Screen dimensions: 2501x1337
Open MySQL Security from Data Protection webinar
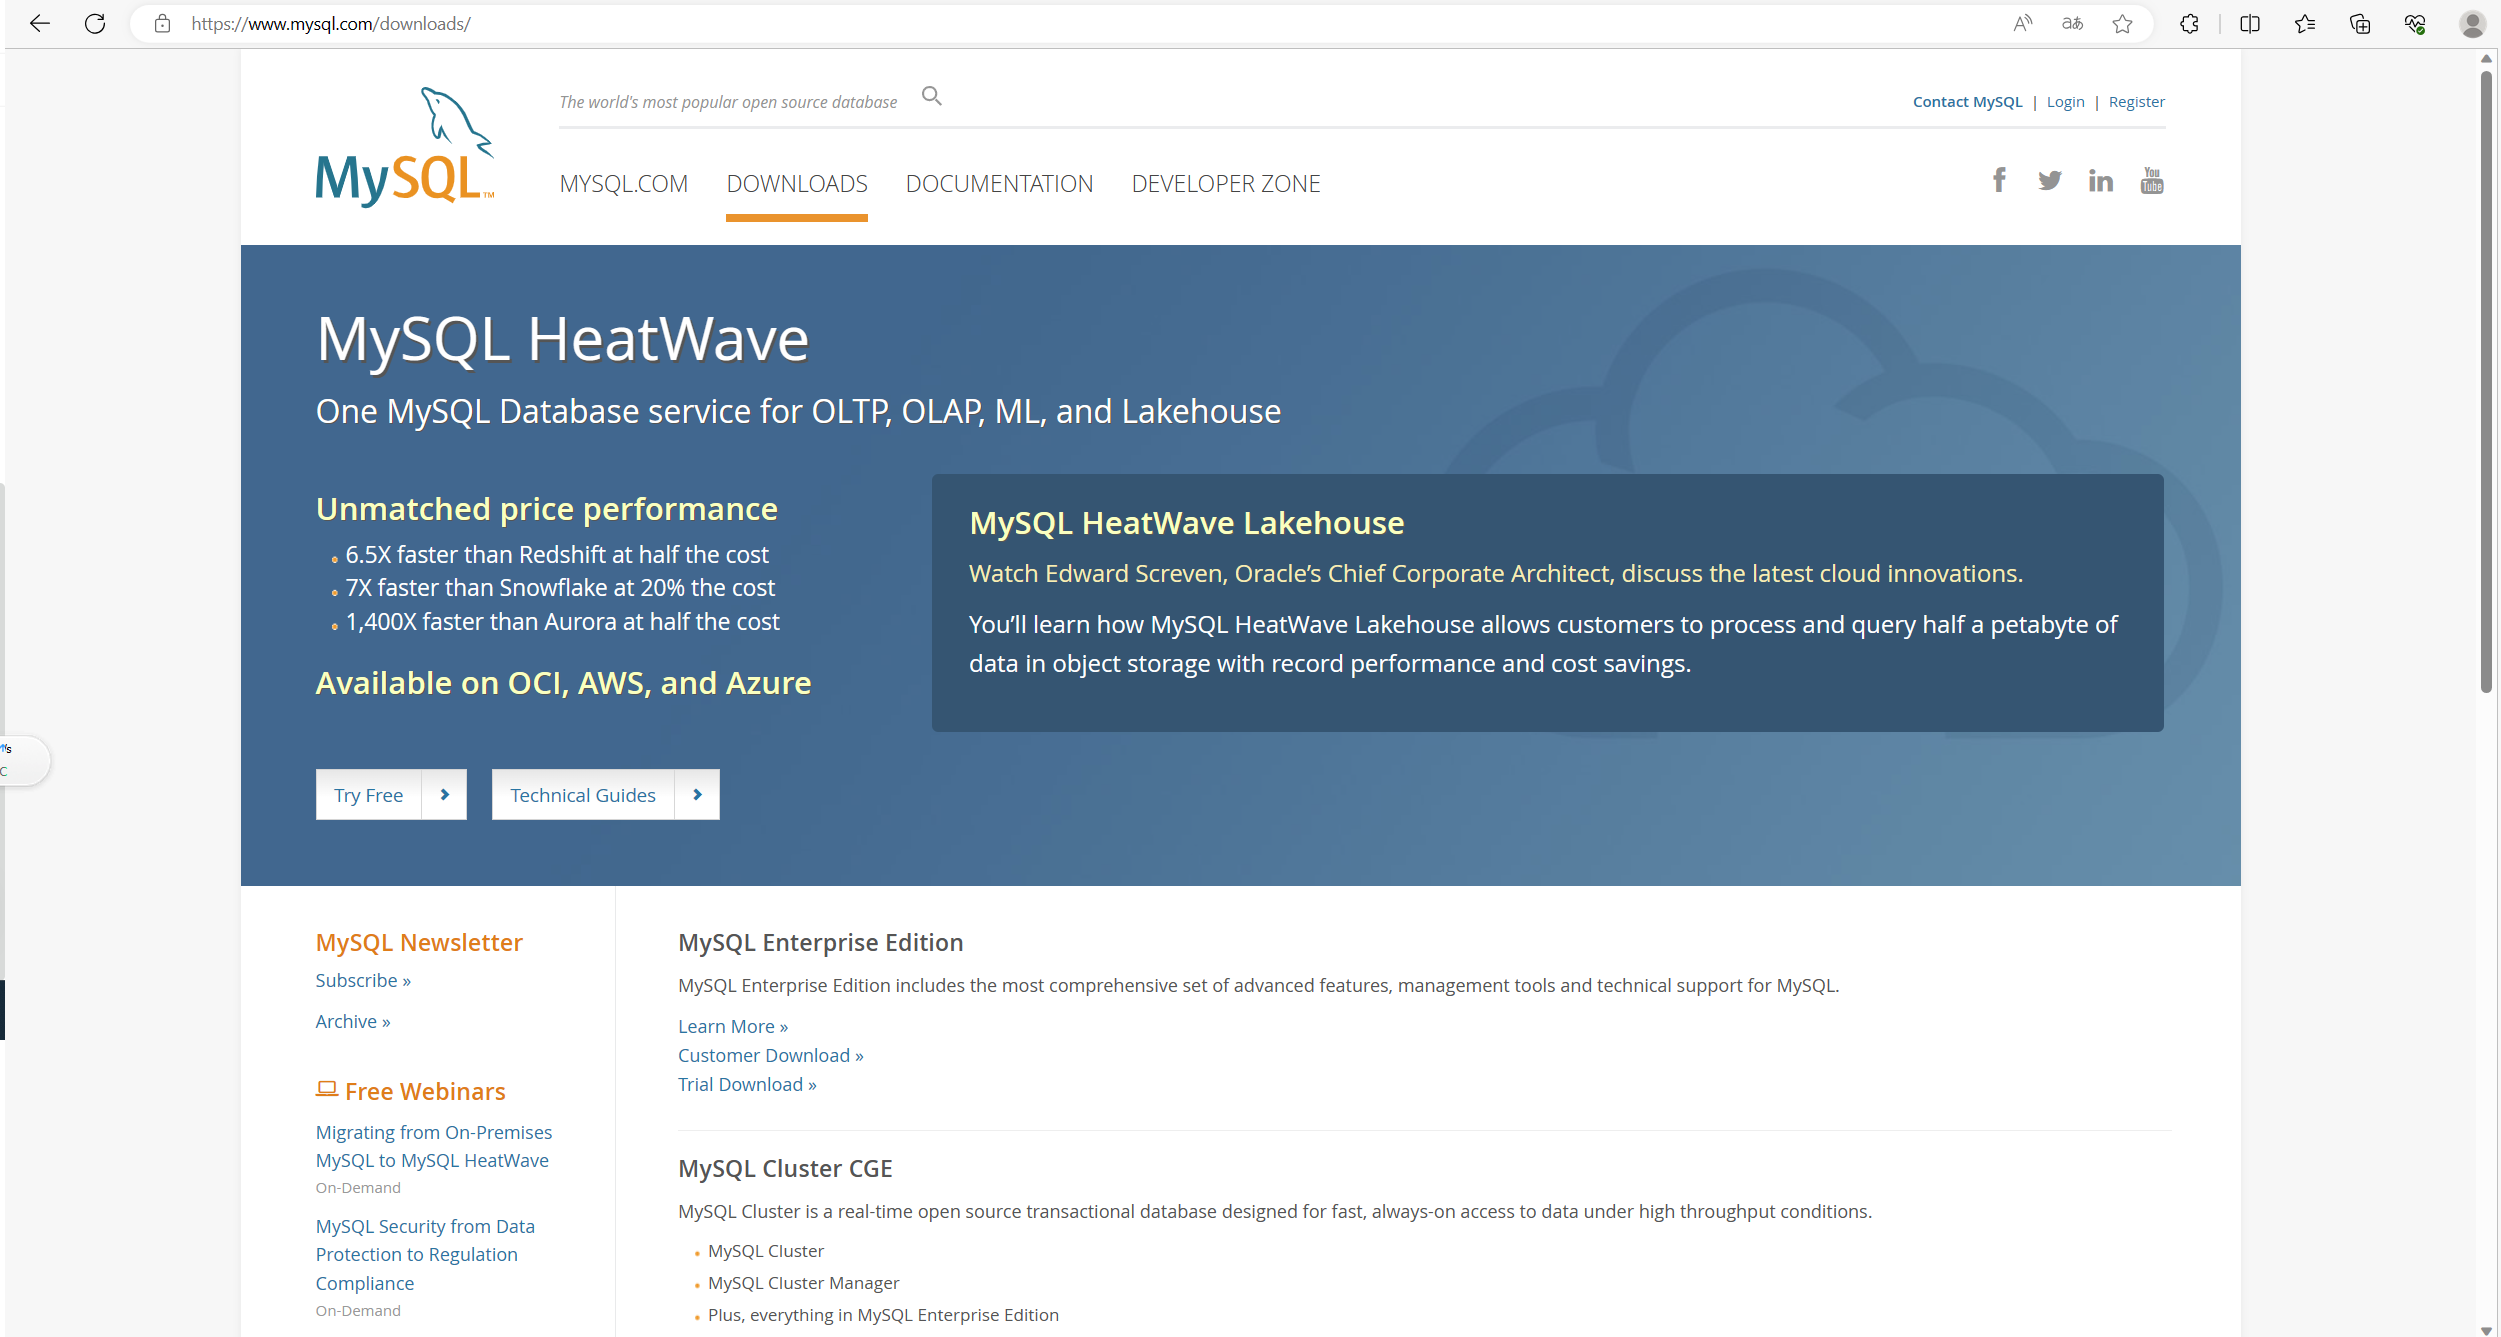[x=425, y=1255]
